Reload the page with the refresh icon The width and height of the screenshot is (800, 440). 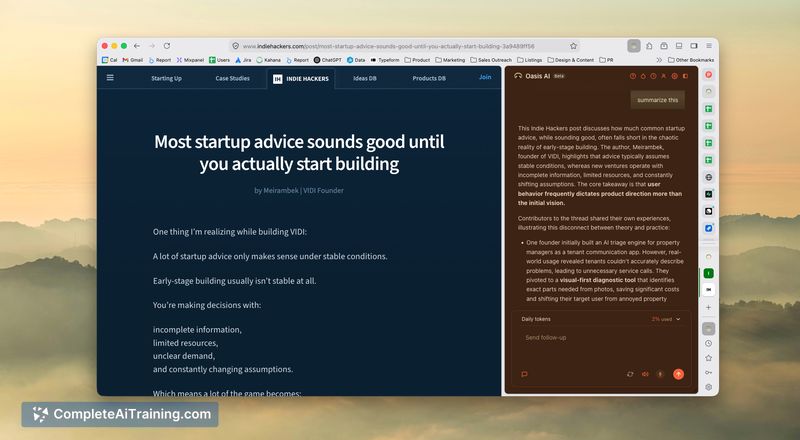[x=167, y=46]
